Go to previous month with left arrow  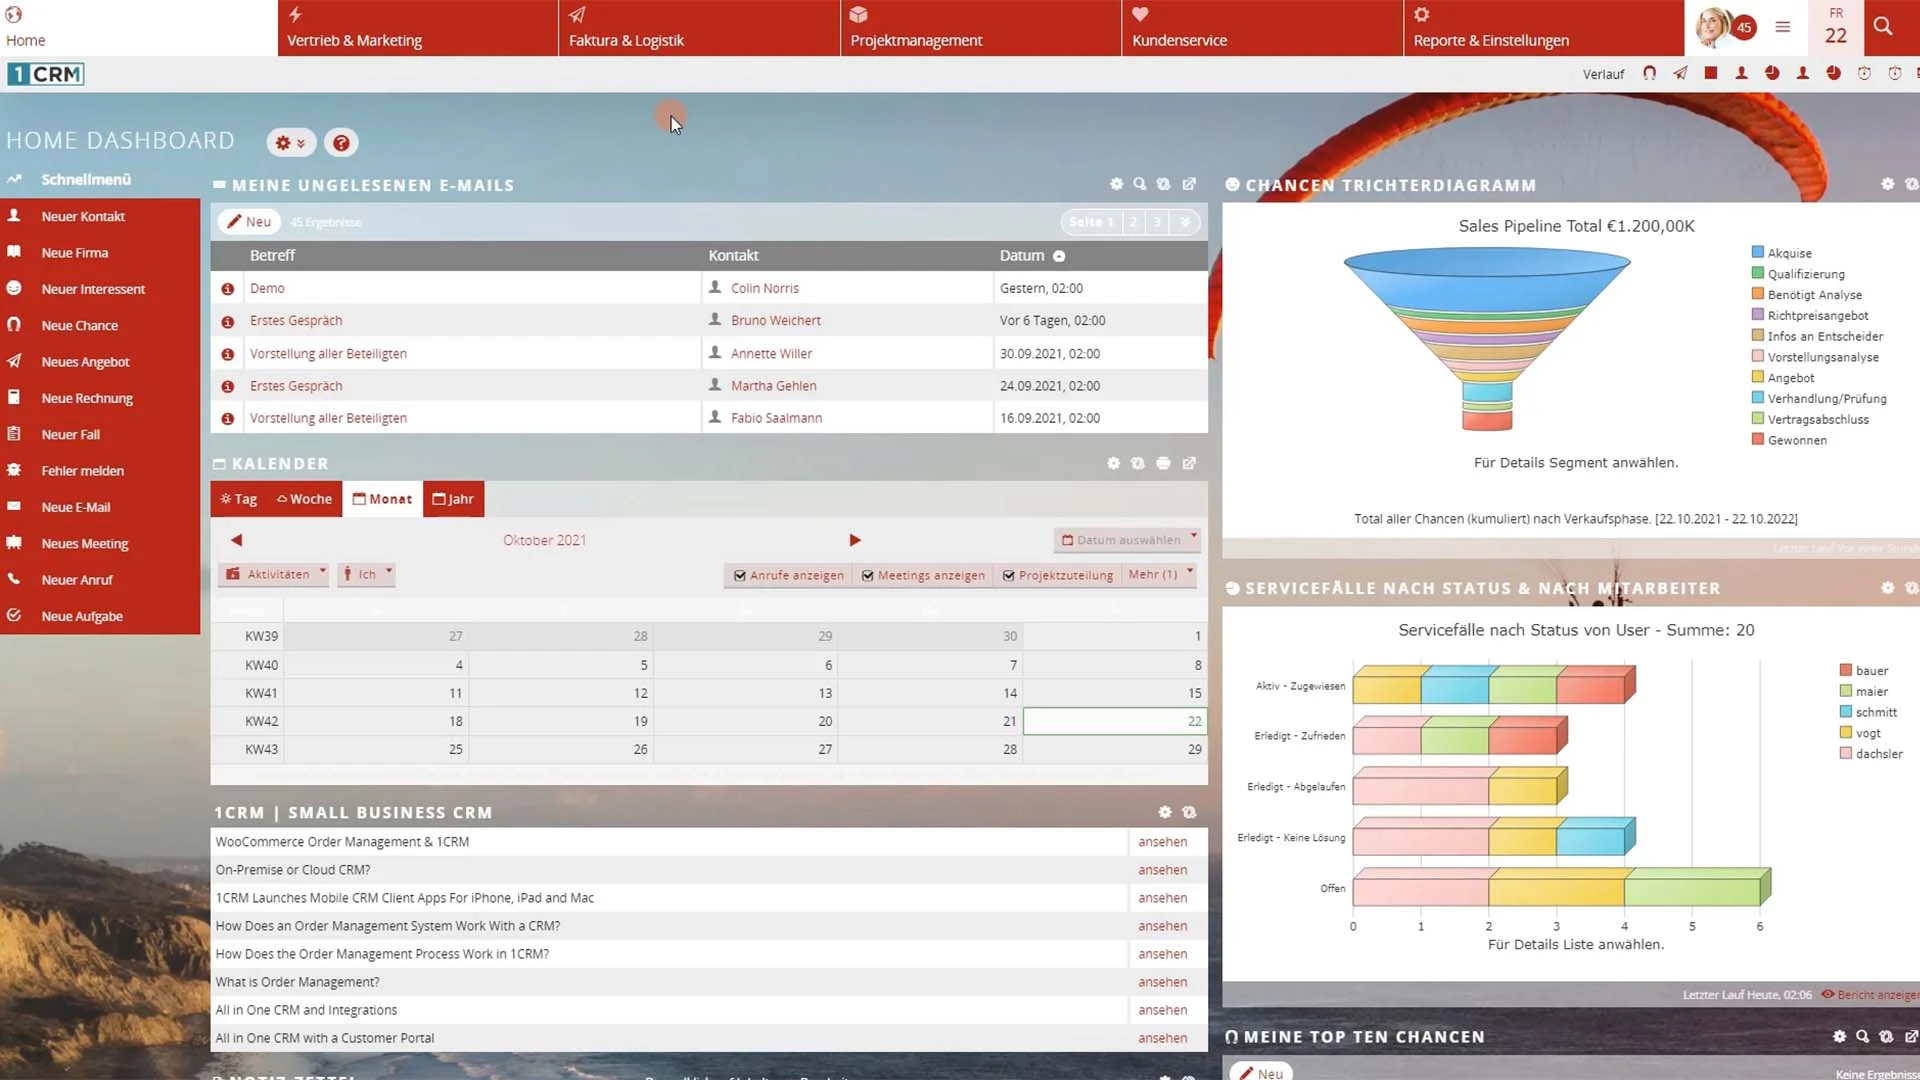236,540
